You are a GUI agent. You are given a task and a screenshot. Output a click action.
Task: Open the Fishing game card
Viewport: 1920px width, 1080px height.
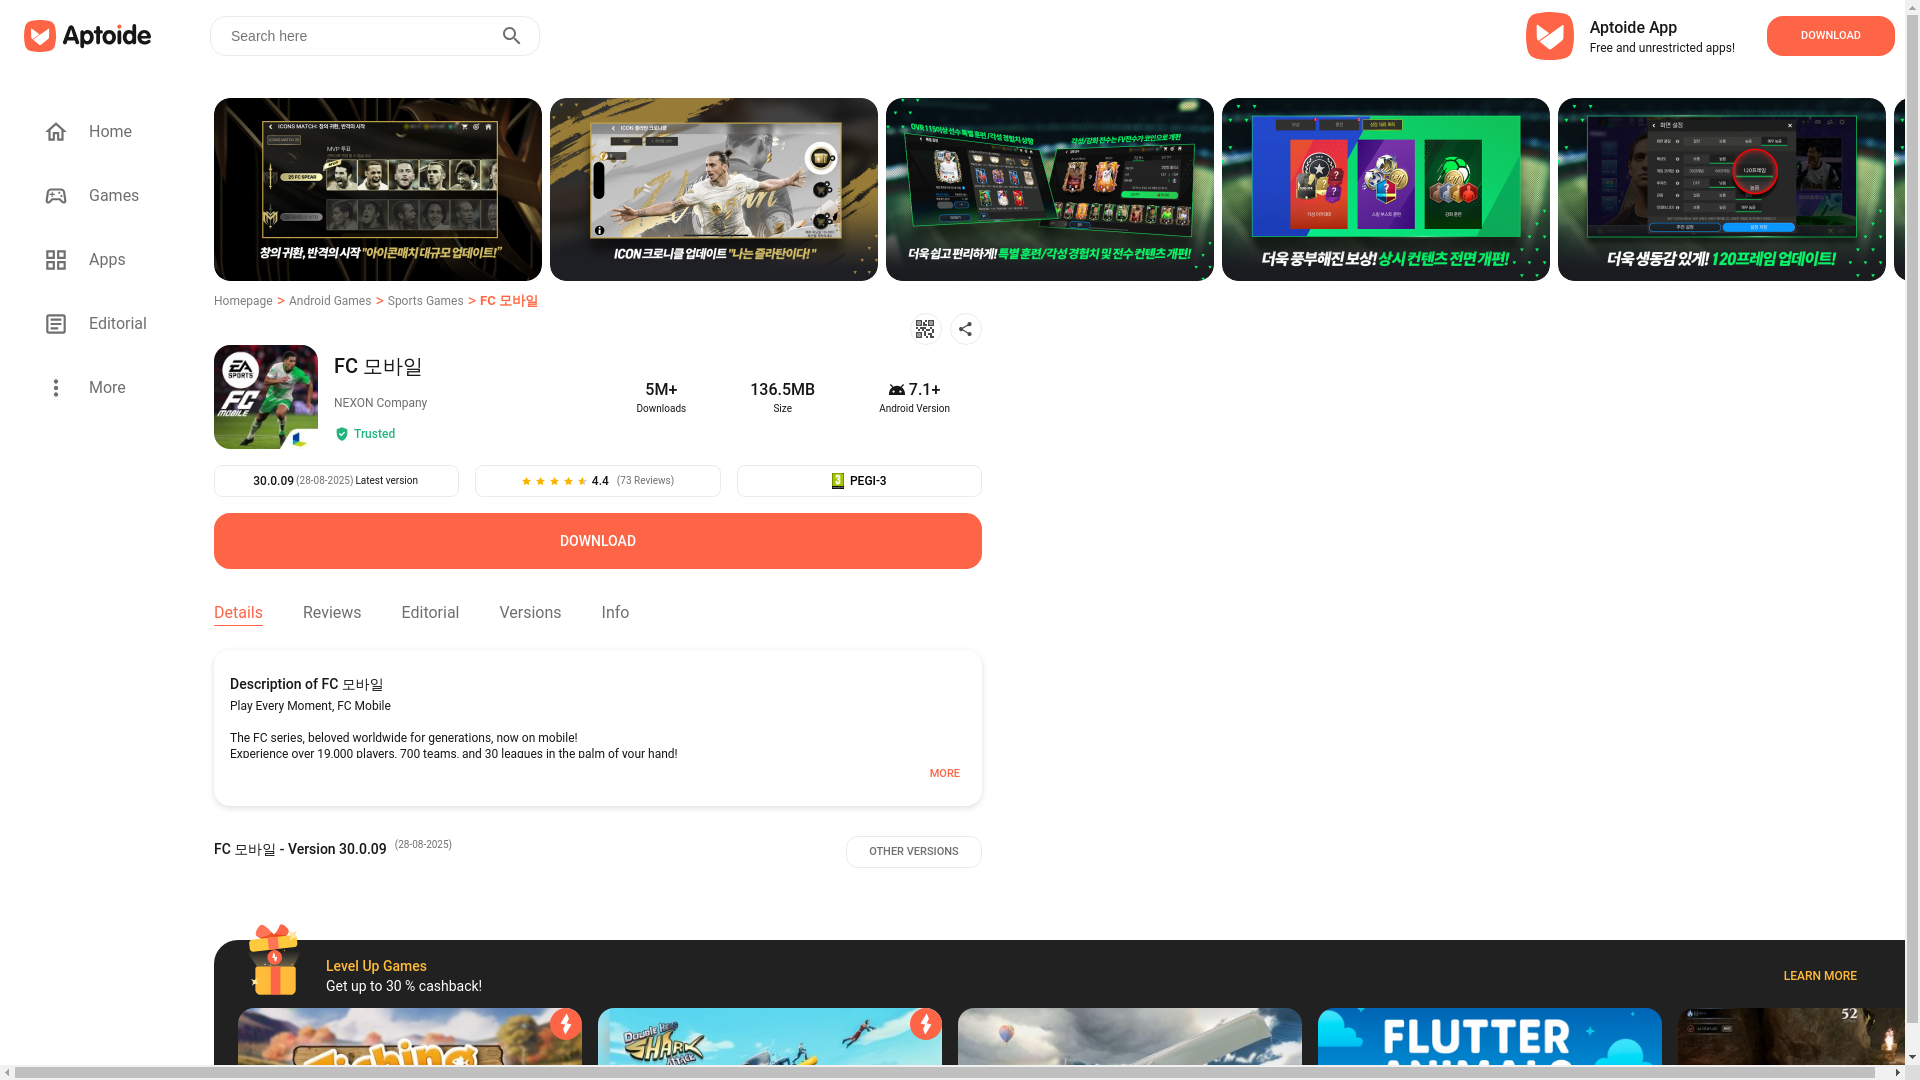pos(410,1038)
